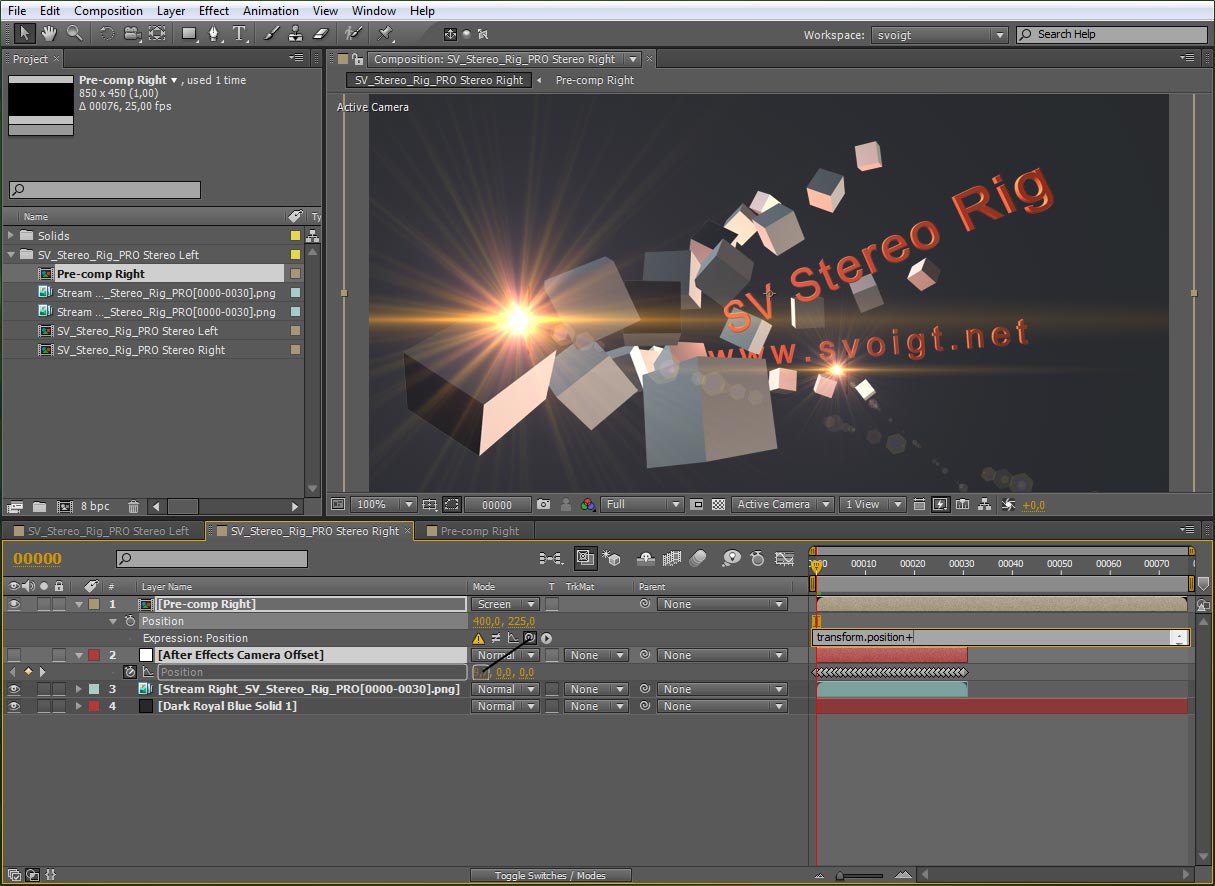This screenshot has height=886, width=1215.
Task: Toggle Draft 3D in timeline
Action: 611,559
